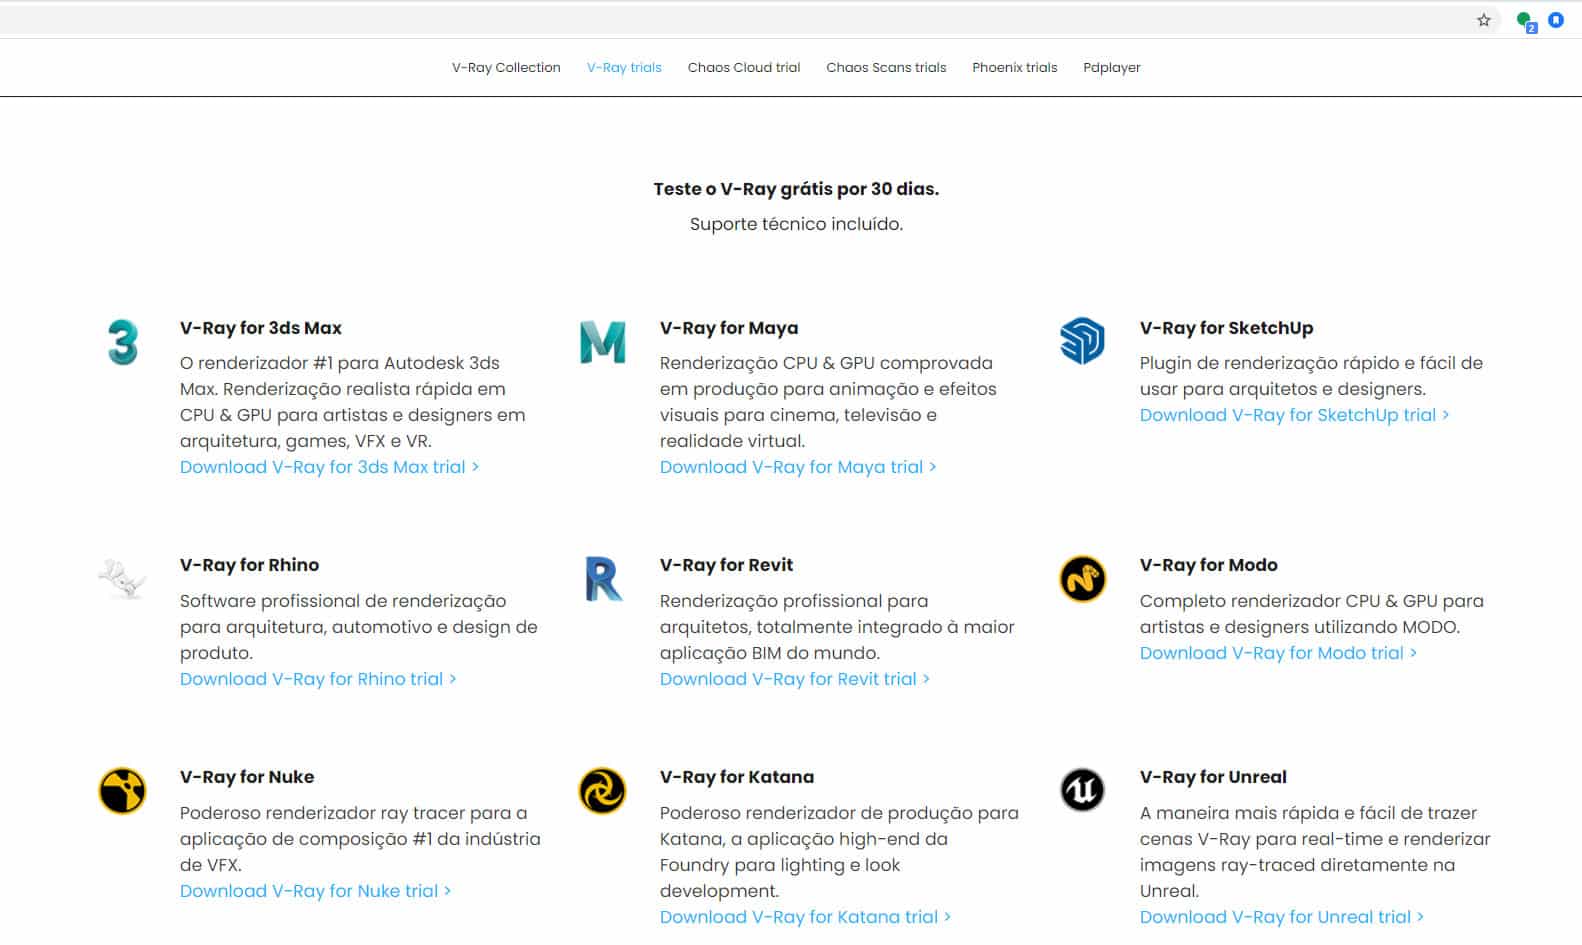Open the V-Ray Collection tab
The image size is (1582, 945).
pyautogui.click(x=506, y=68)
